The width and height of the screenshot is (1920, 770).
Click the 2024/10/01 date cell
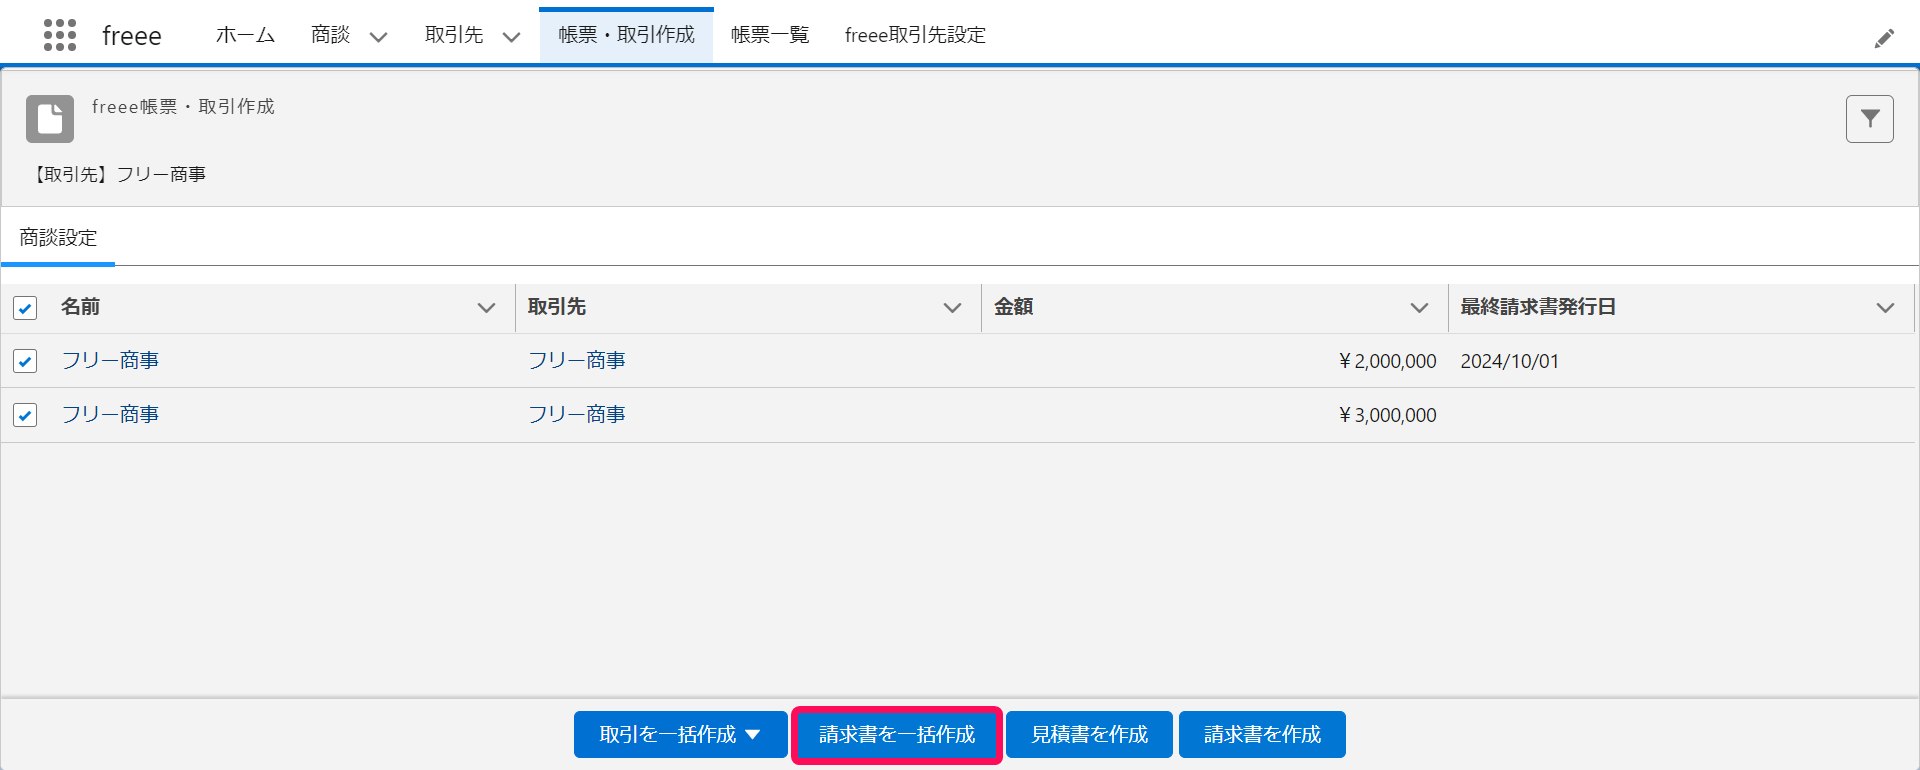tap(1509, 361)
